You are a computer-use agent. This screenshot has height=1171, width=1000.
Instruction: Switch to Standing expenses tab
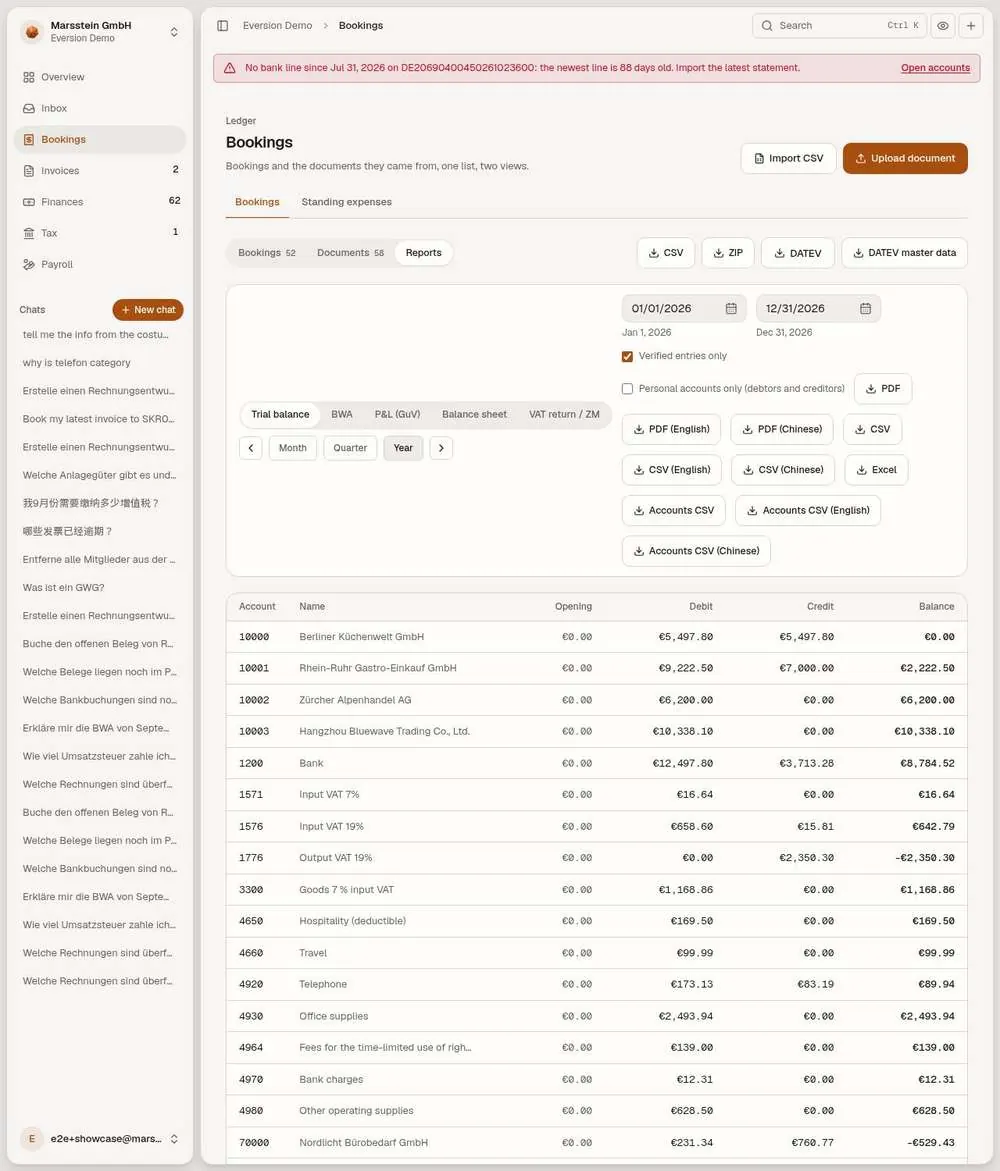point(347,202)
